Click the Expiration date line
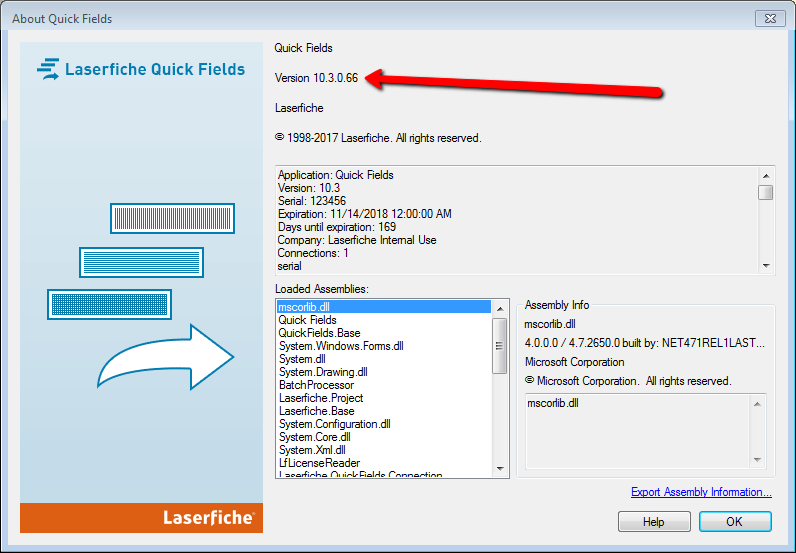The width and height of the screenshot is (796, 553). [x=364, y=214]
